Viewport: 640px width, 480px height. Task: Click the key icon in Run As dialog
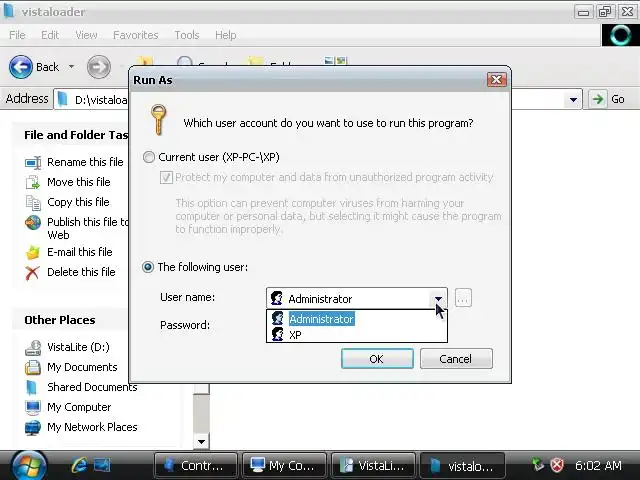click(158, 120)
